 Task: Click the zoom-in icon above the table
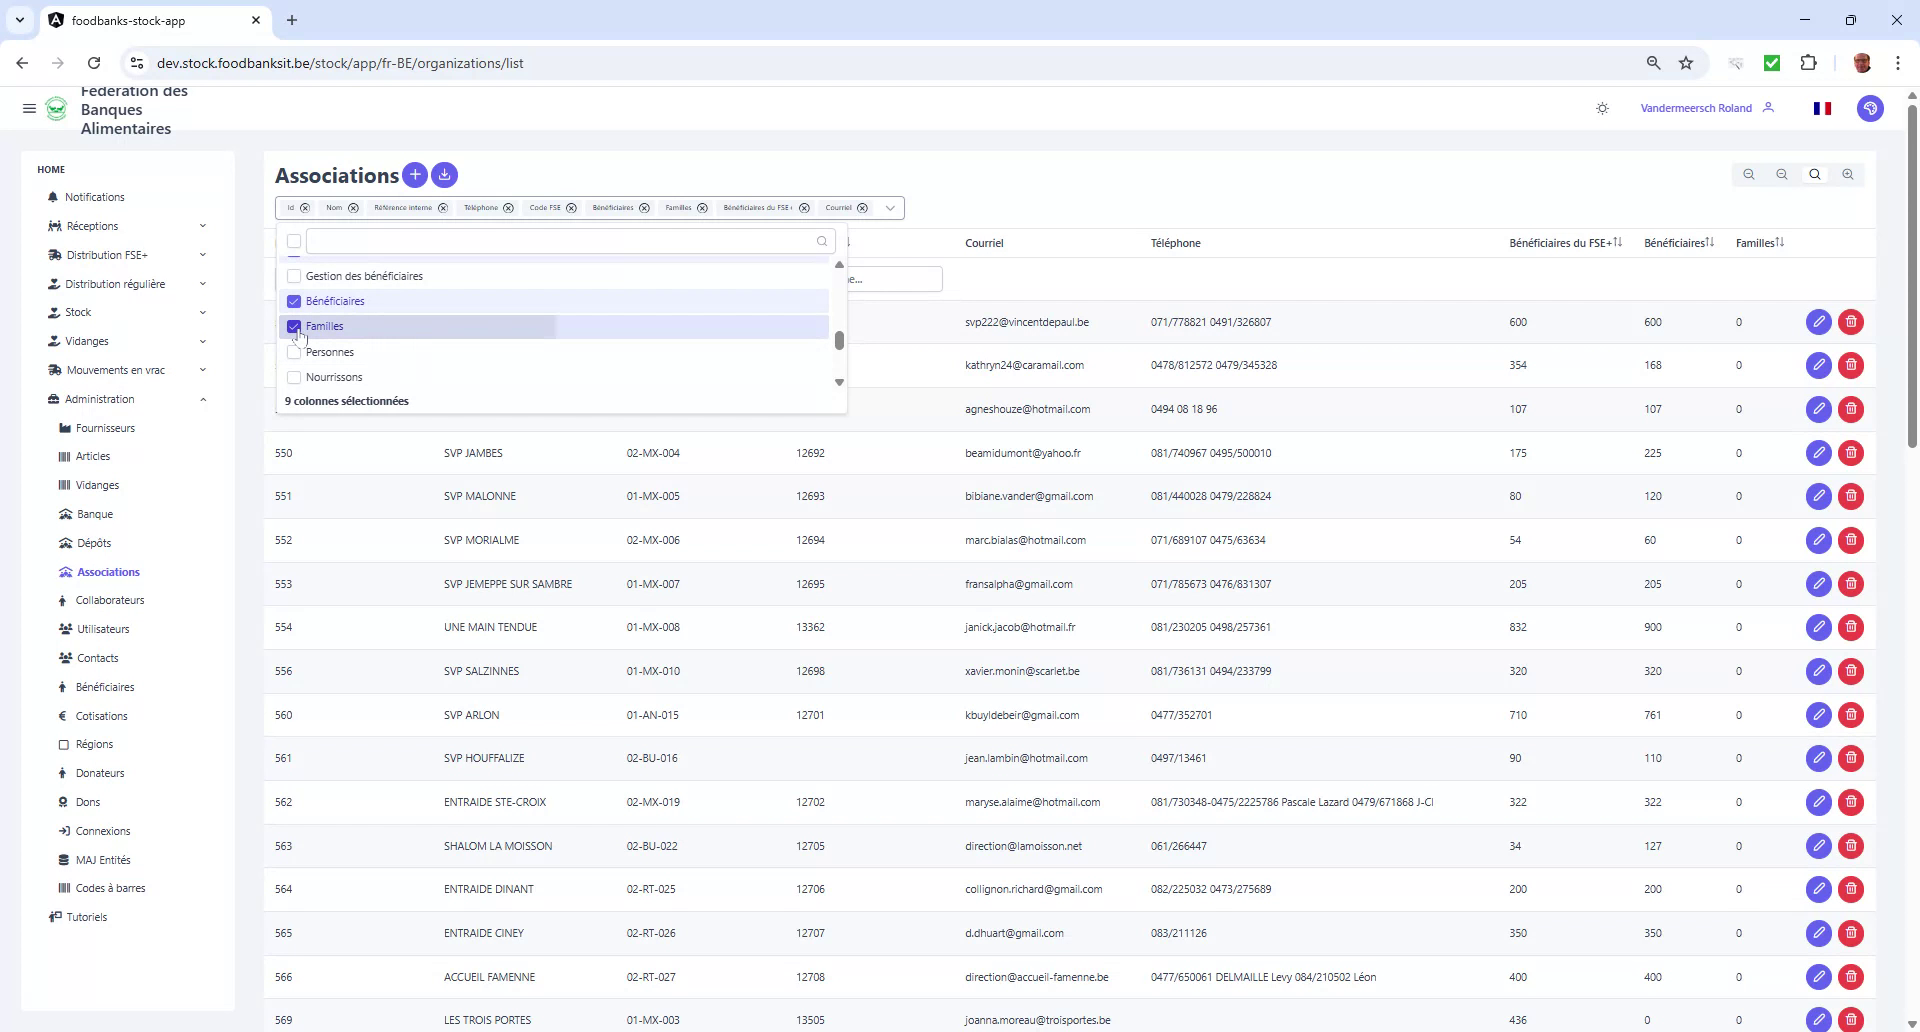1847,174
